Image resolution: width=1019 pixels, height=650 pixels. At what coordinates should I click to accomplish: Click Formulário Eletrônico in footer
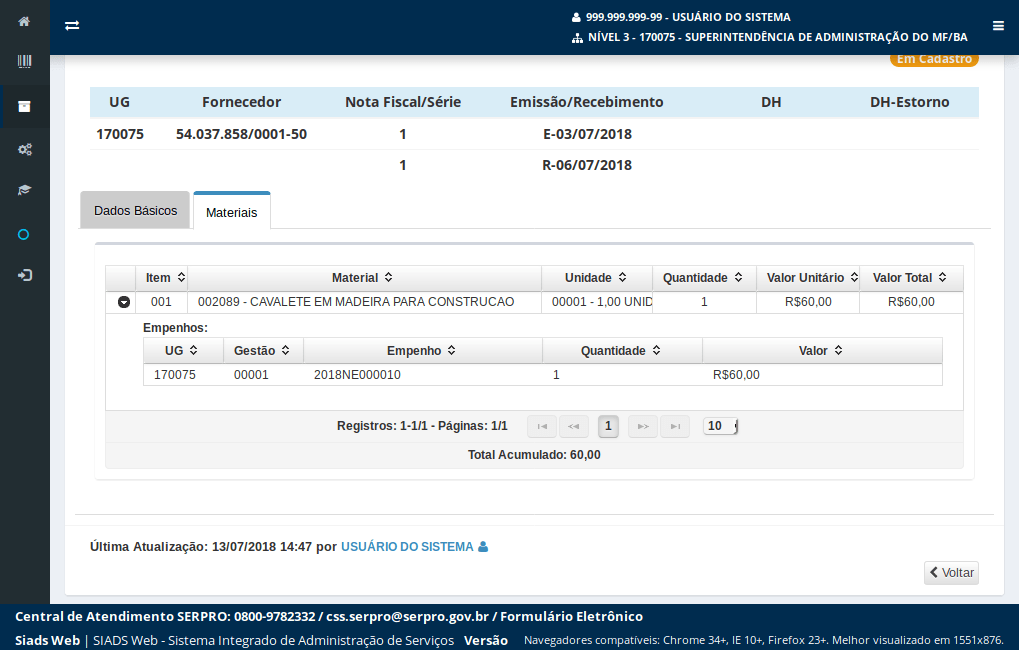coord(571,617)
